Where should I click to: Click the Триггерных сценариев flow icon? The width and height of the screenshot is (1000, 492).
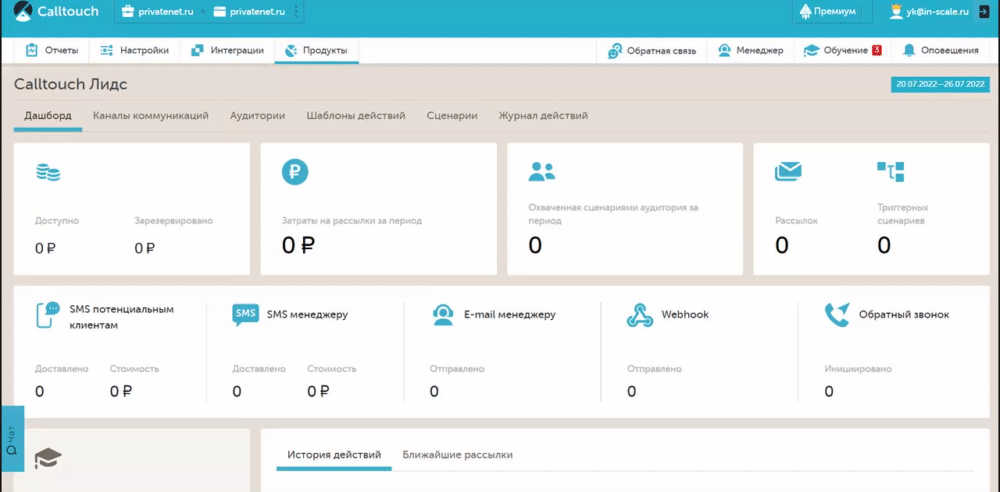(891, 172)
